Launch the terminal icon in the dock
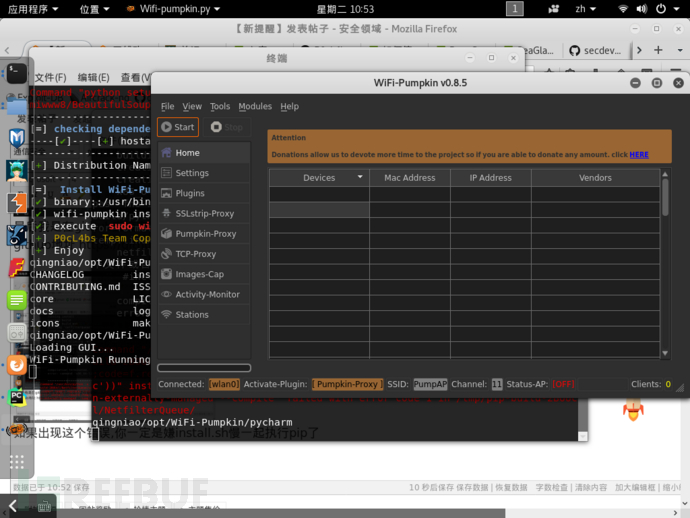Screen dimensions: 690x518 tap(17, 73)
